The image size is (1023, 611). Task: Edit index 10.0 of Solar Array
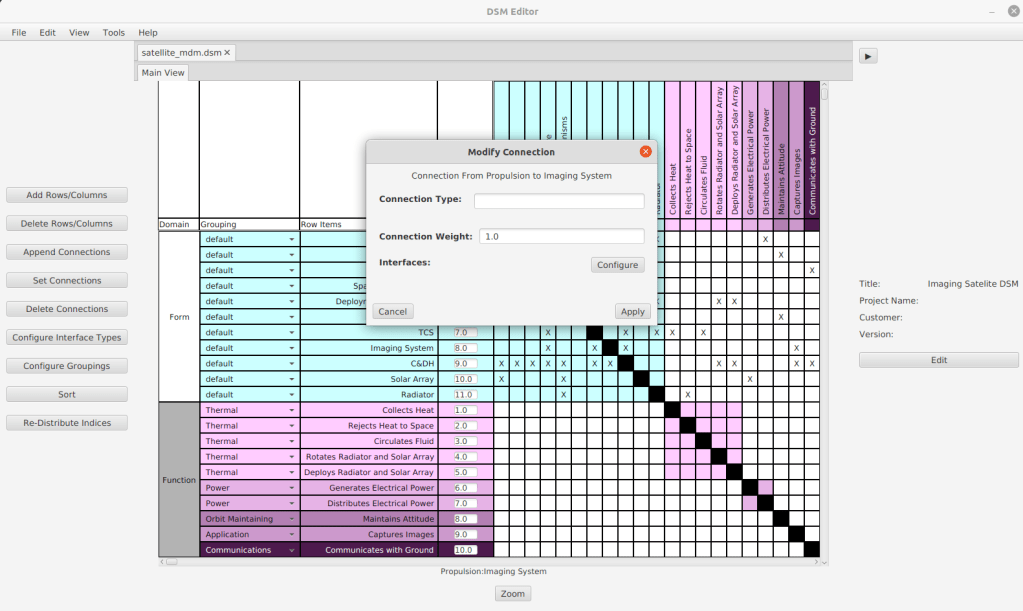pyautogui.click(x=465, y=379)
